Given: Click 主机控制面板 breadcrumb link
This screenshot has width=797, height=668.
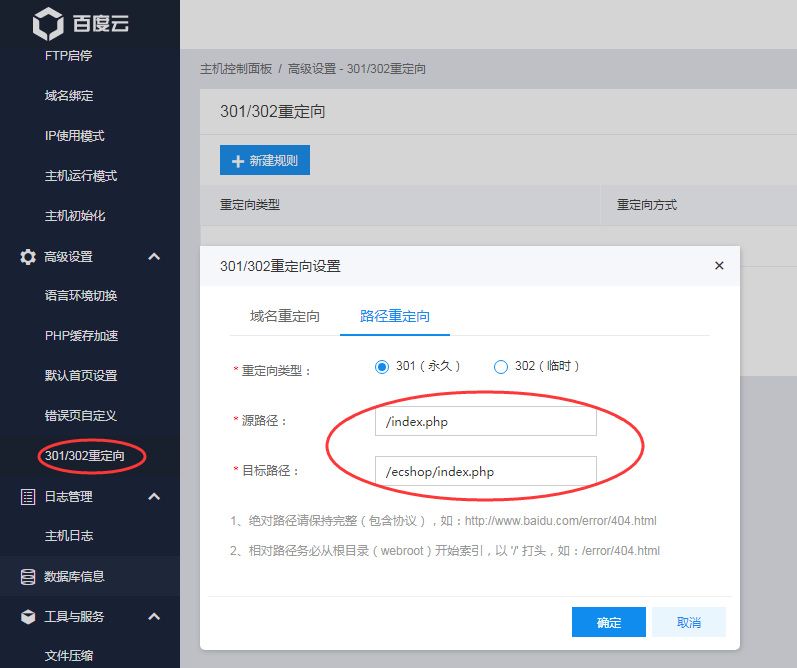Looking at the screenshot, I should pos(236,69).
